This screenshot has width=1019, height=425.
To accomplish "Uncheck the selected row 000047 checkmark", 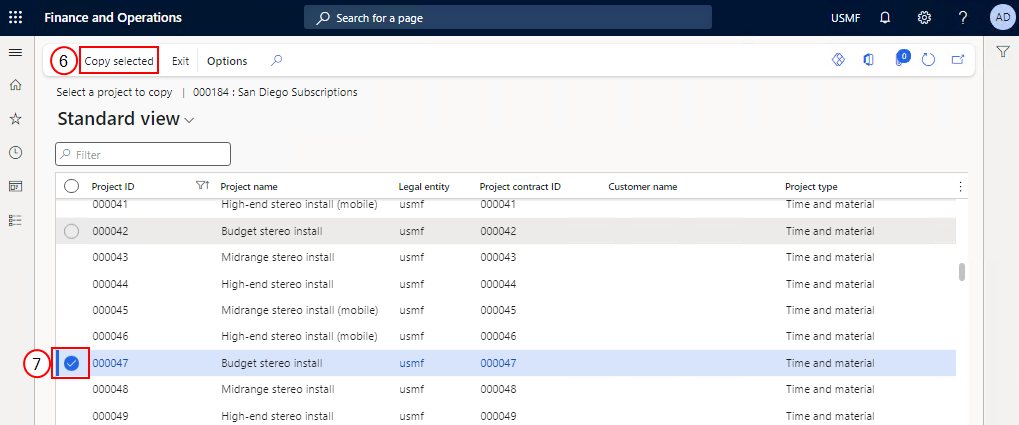I will click(x=72, y=363).
